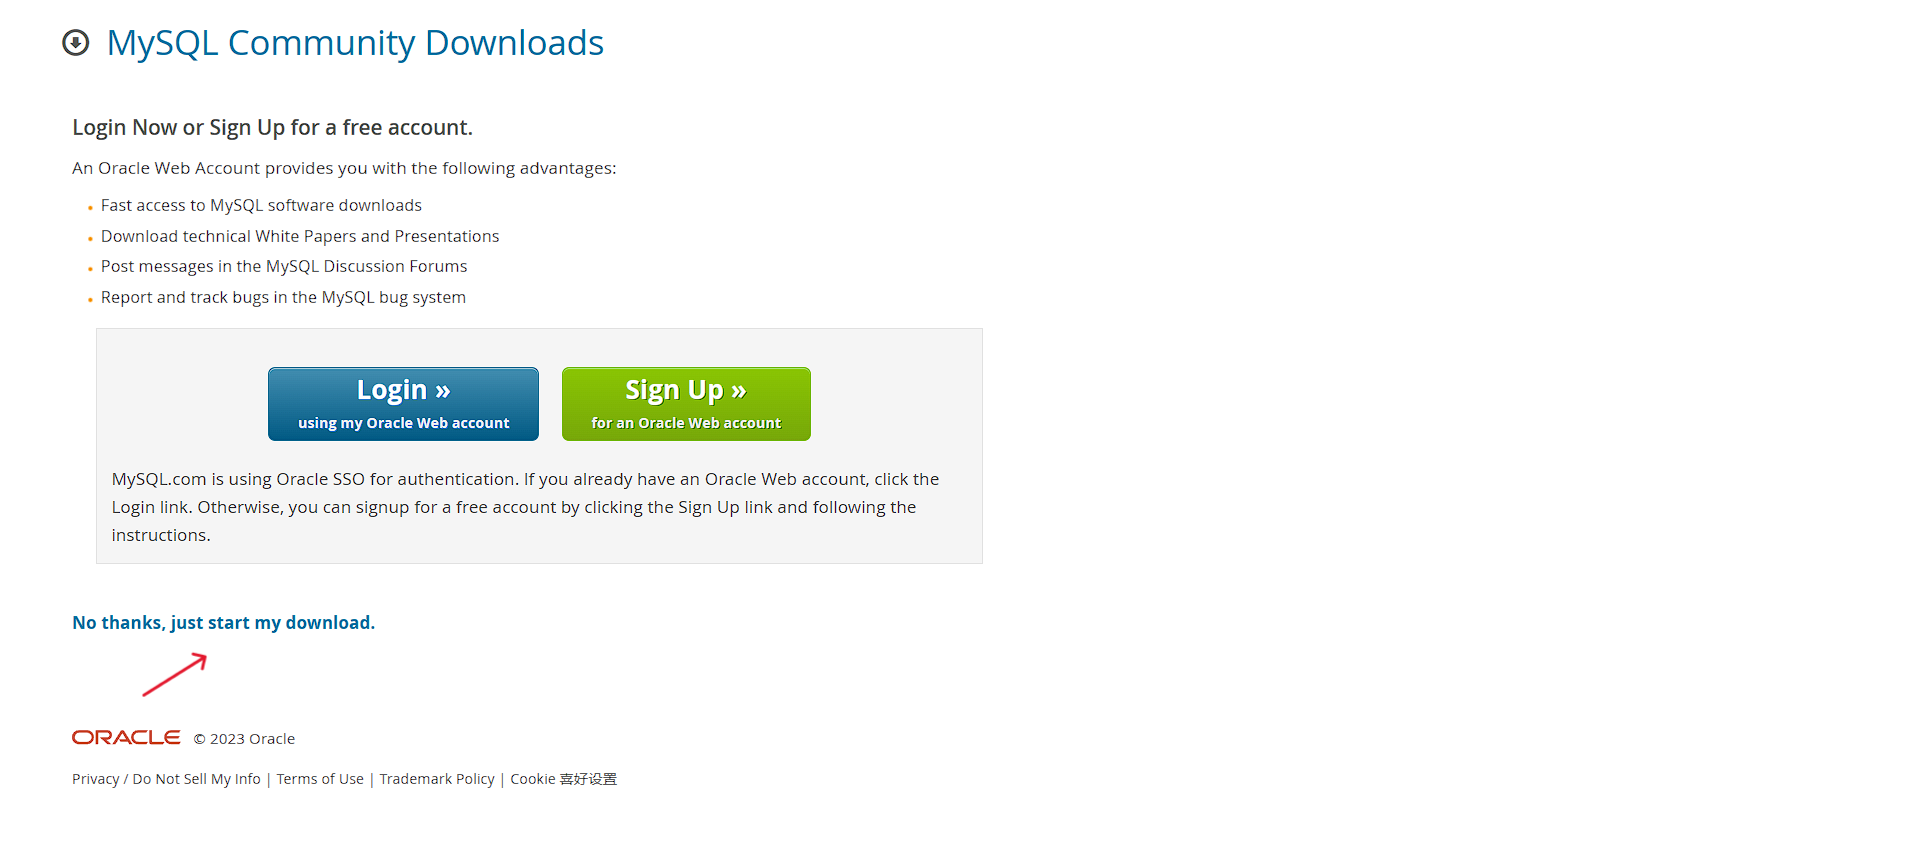Click the "© 2023 Oracle" copyright text
The width and height of the screenshot is (1914, 841).
click(244, 739)
